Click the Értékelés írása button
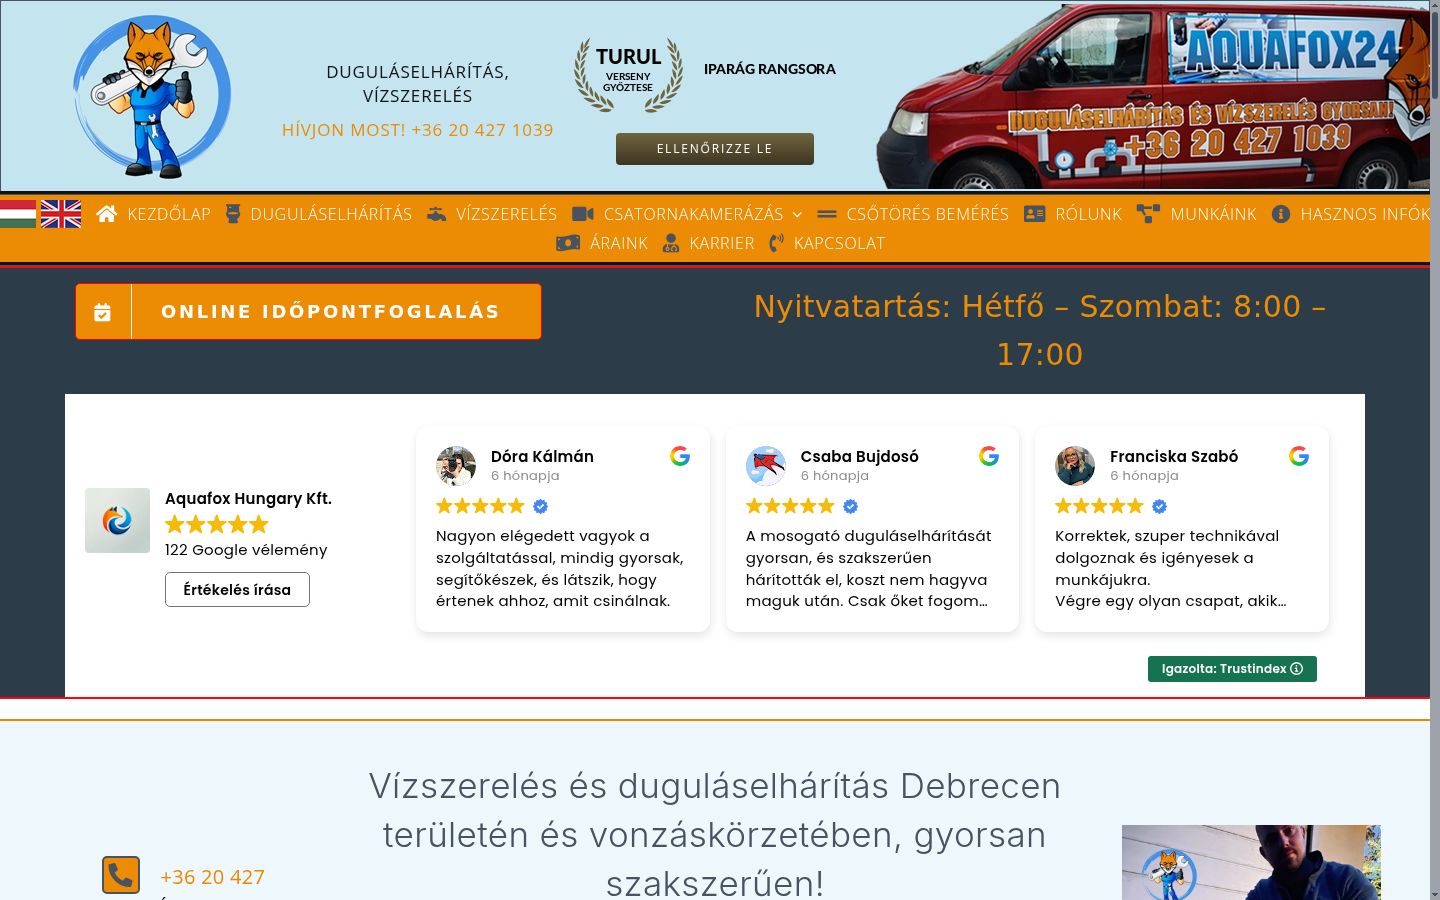The height and width of the screenshot is (900, 1440). click(x=237, y=590)
